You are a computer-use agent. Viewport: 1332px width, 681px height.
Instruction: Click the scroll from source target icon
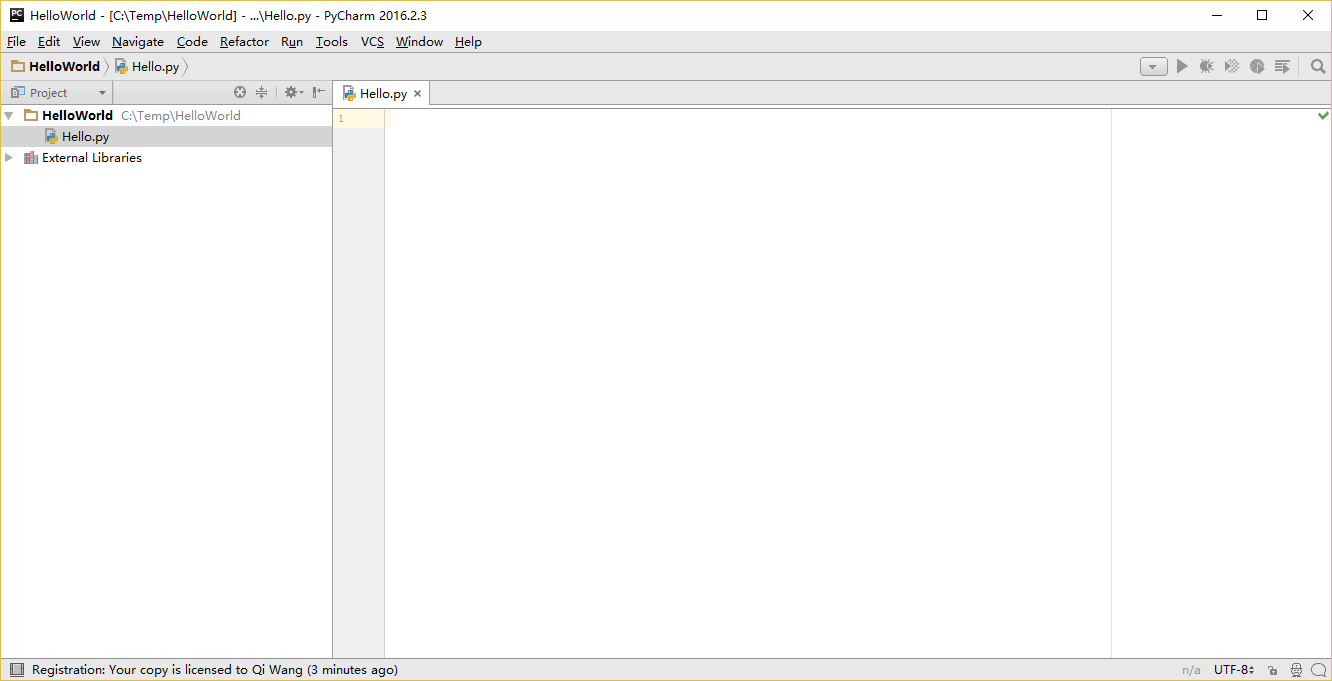(240, 92)
